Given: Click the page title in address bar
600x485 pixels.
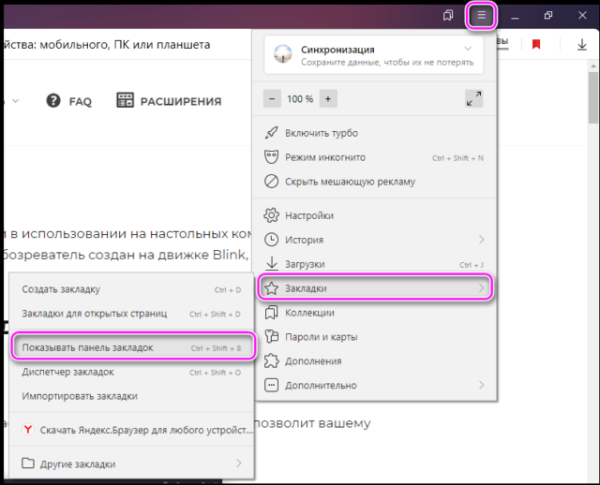Looking at the screenshot, I should pyautogui.click(x=107, y=45).
